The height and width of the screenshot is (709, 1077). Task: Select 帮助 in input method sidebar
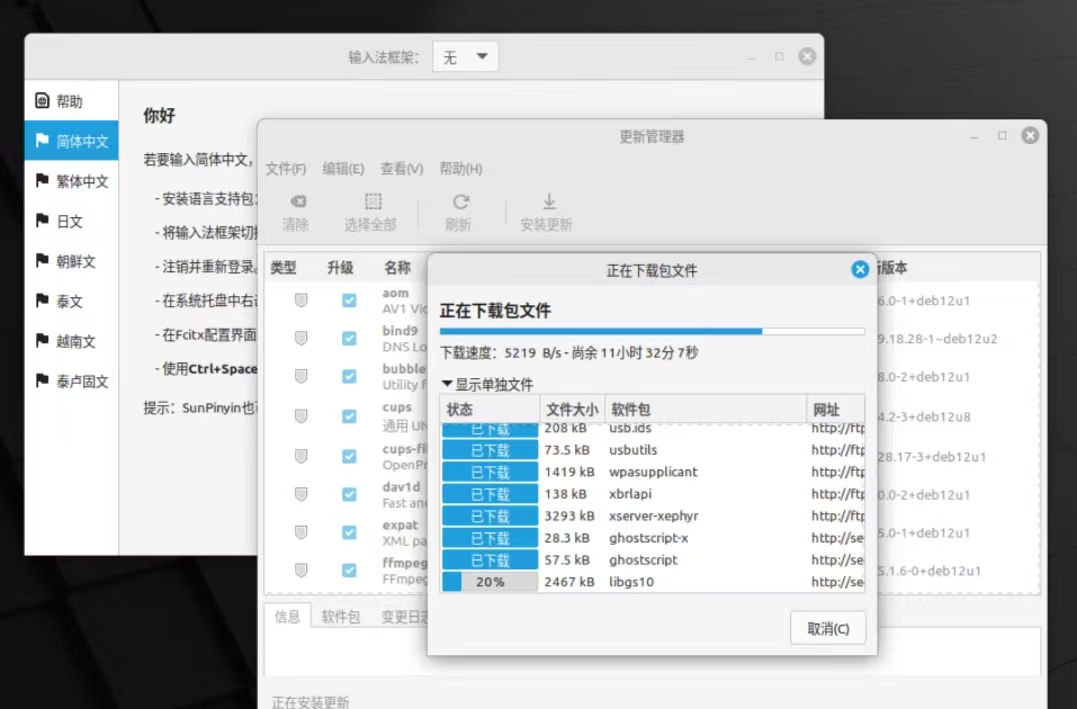(x=71, y=101)
